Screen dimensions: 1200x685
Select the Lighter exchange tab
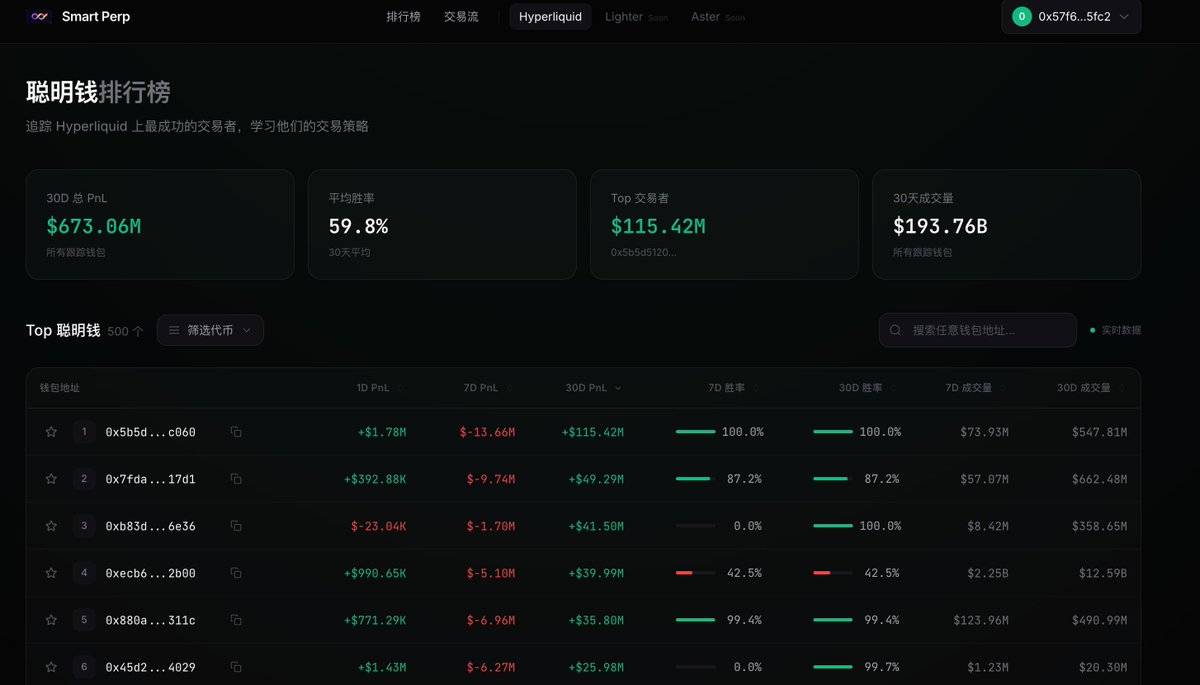point(636,17)
